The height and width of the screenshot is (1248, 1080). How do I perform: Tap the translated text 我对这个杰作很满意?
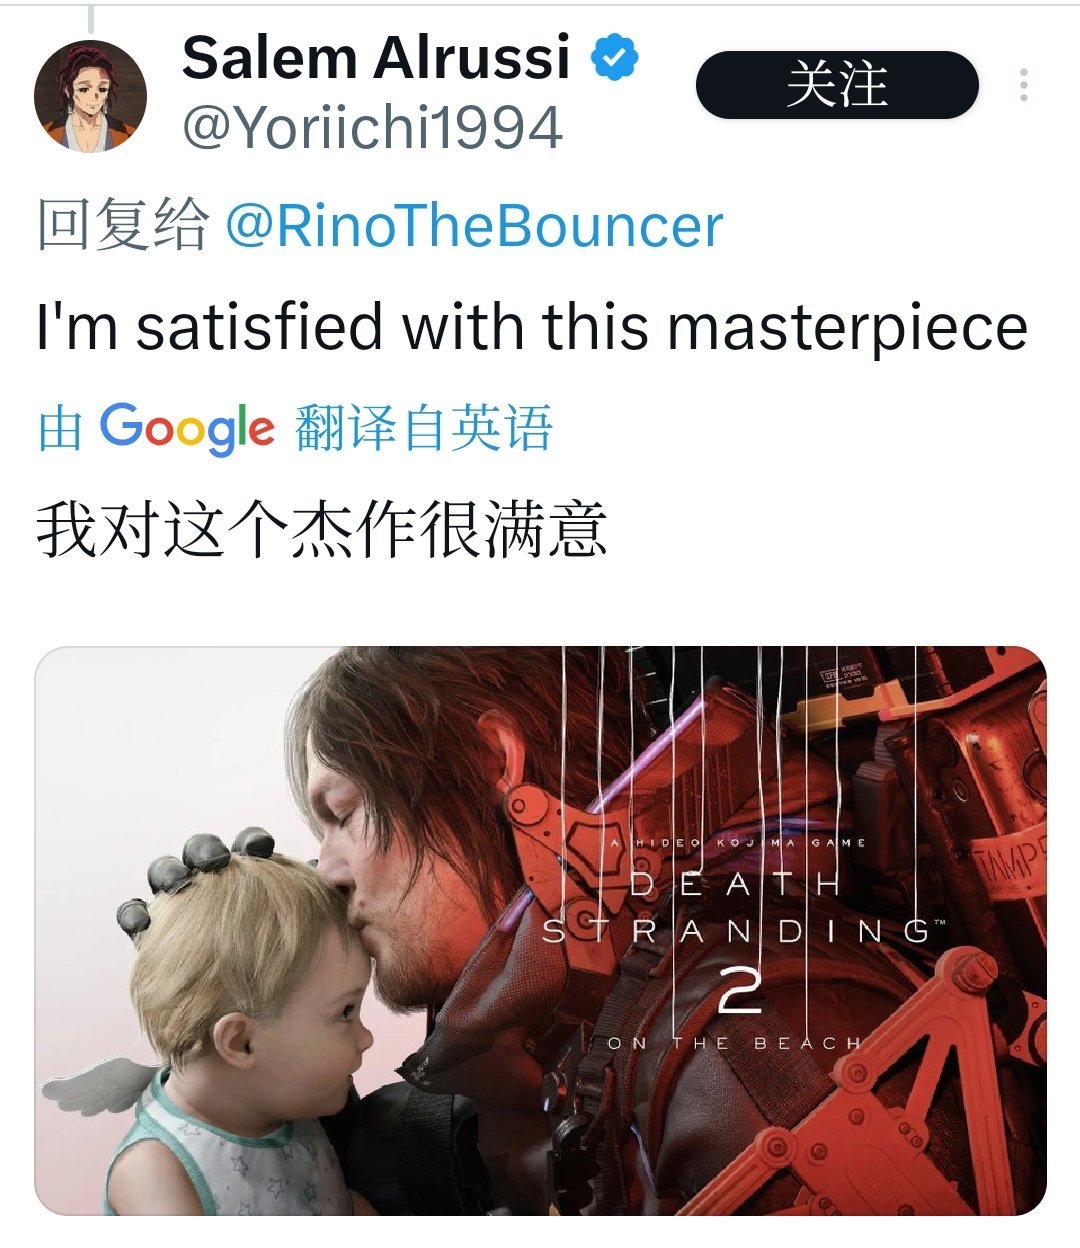(x=322, y=529)
